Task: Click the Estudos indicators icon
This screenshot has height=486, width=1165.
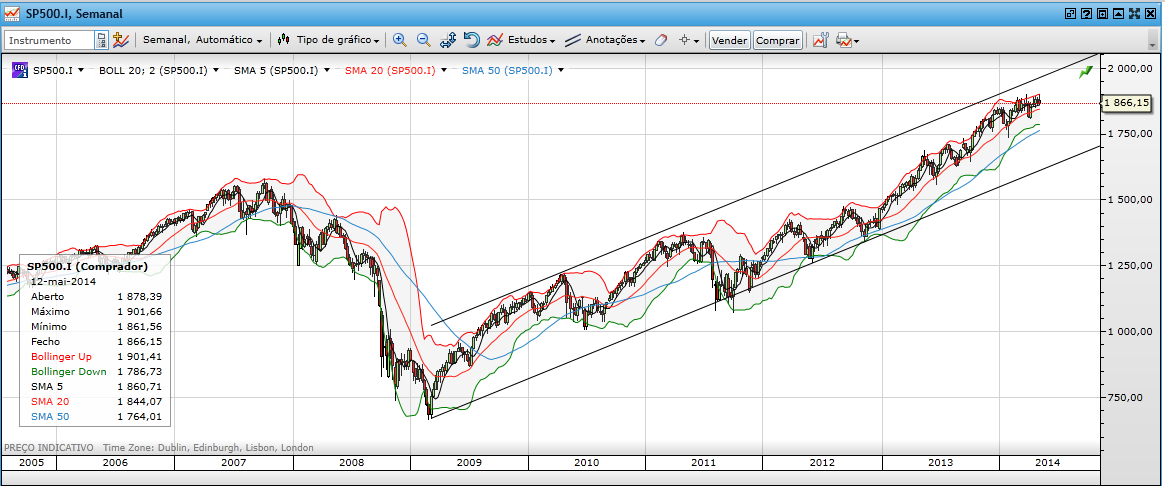Action: tap(496, 40)
